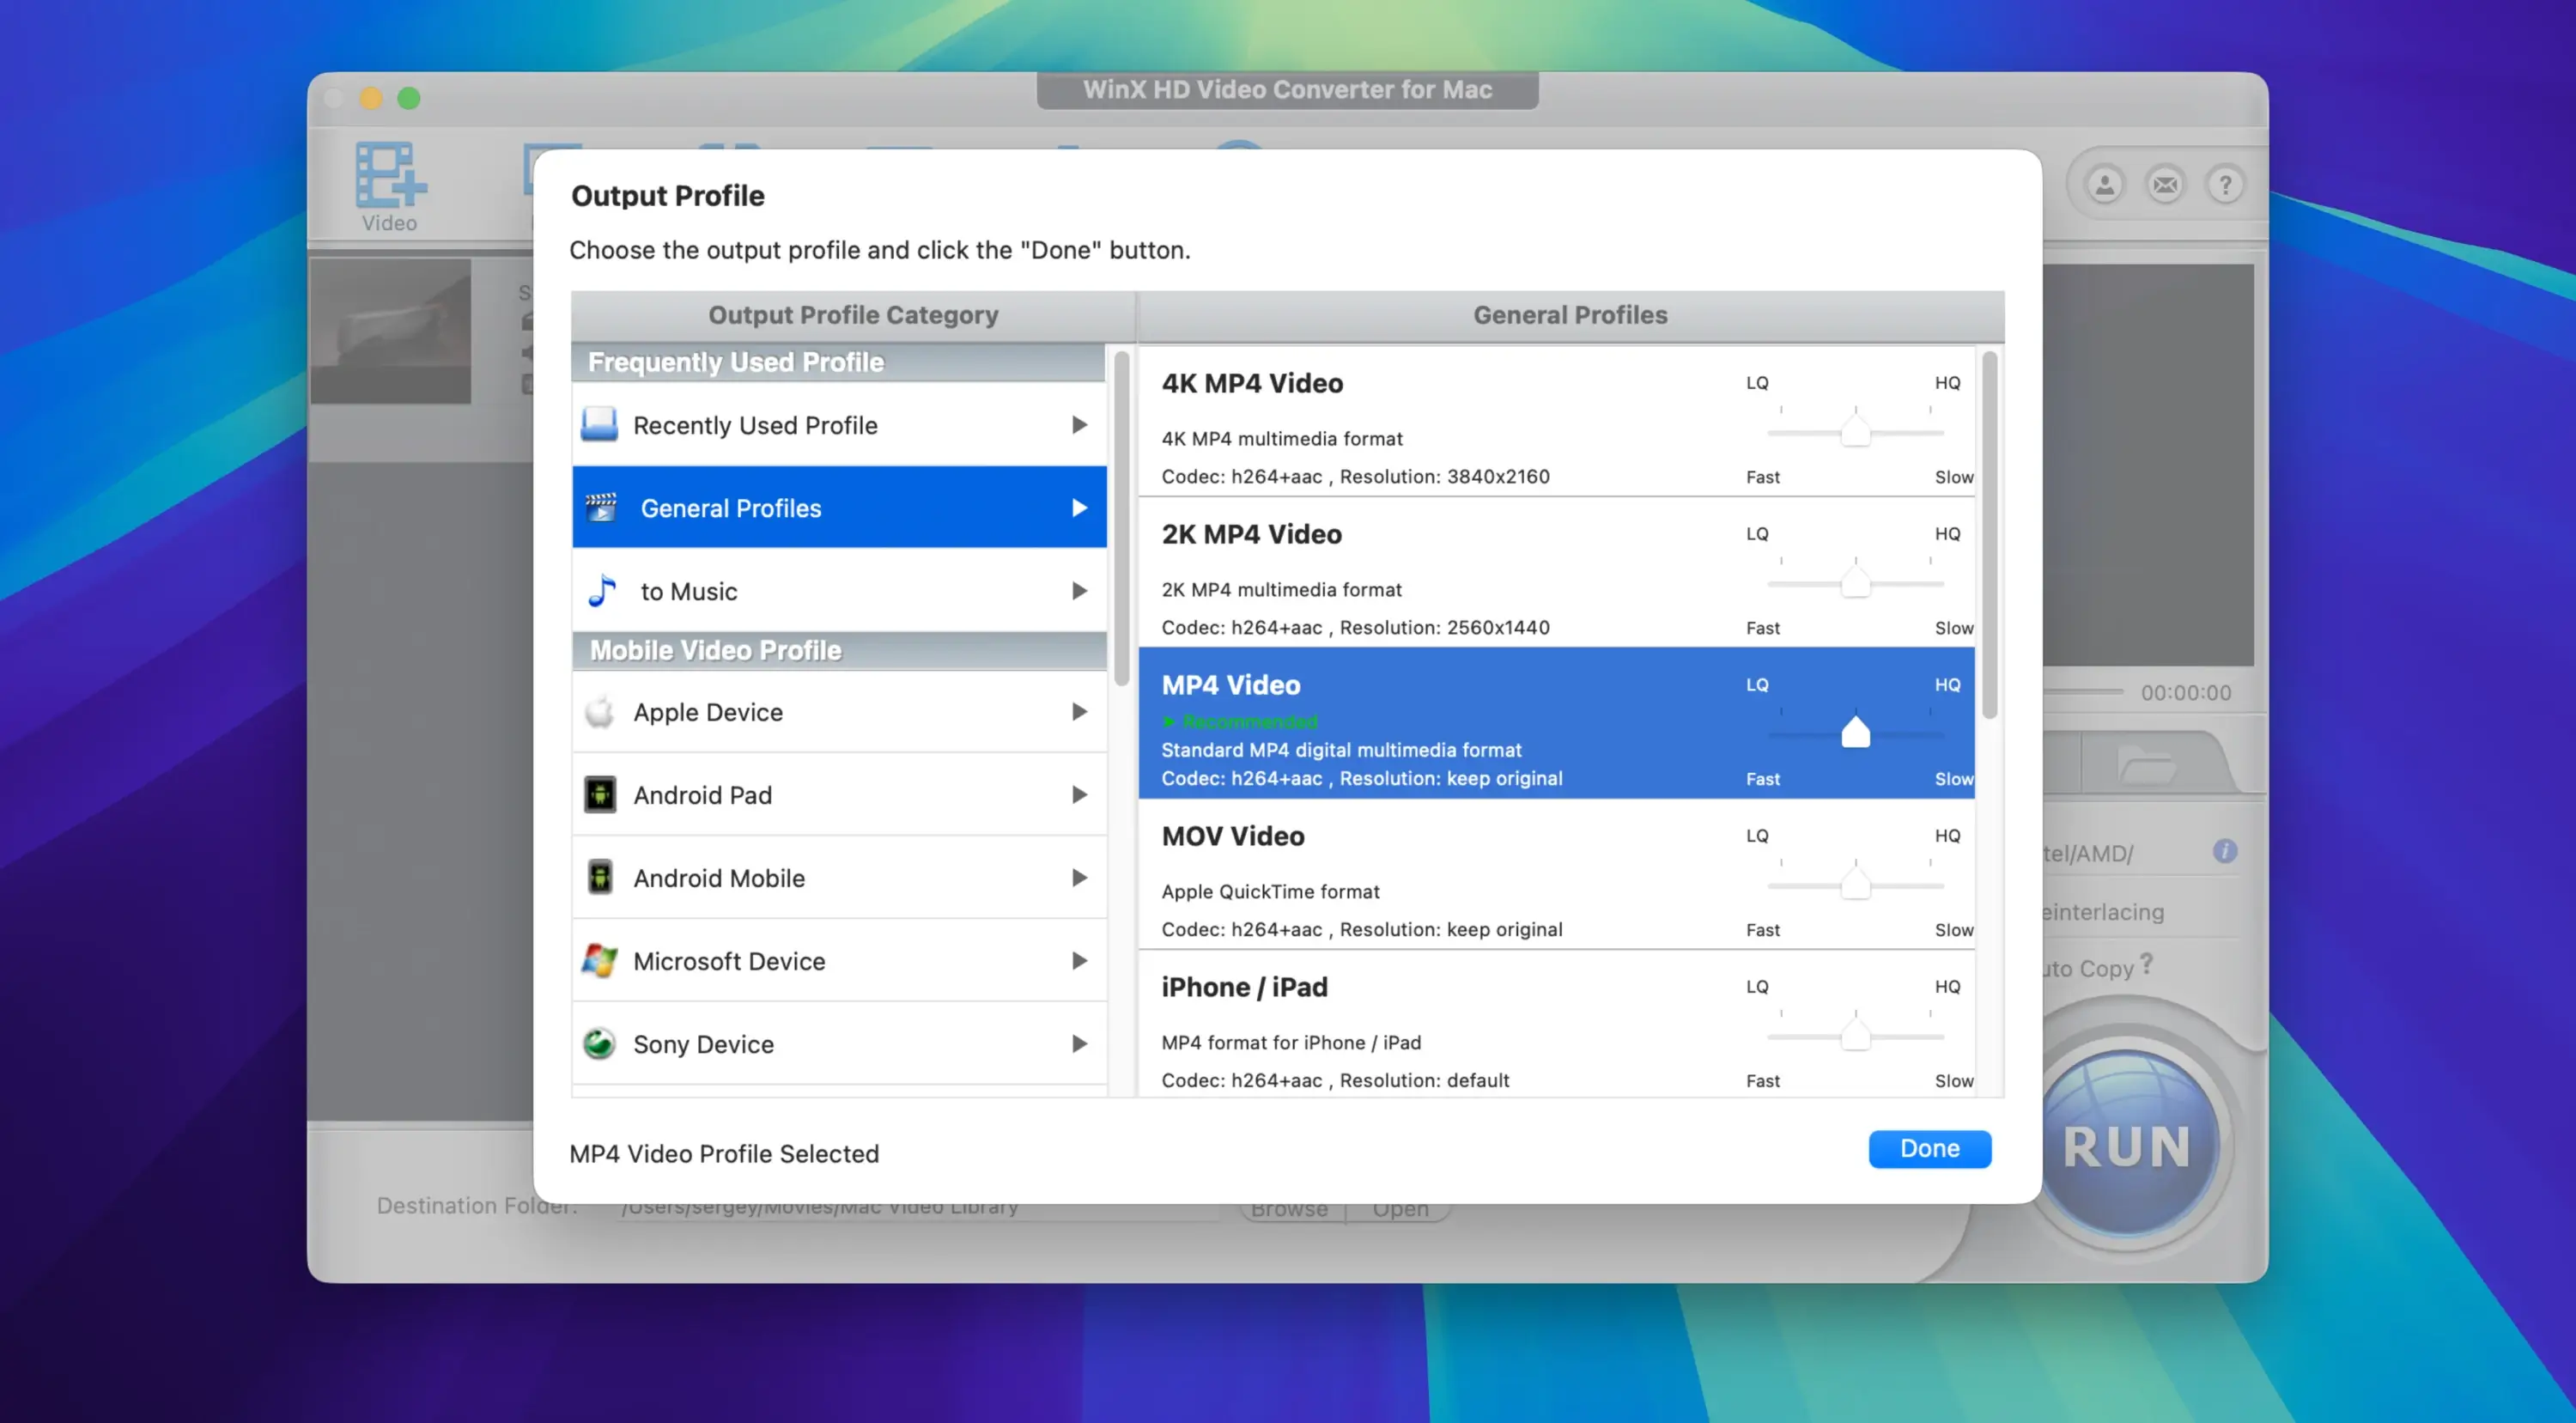2576x1423 pixels.
Task: Click the Done button
Action: pos(1929,1148)
